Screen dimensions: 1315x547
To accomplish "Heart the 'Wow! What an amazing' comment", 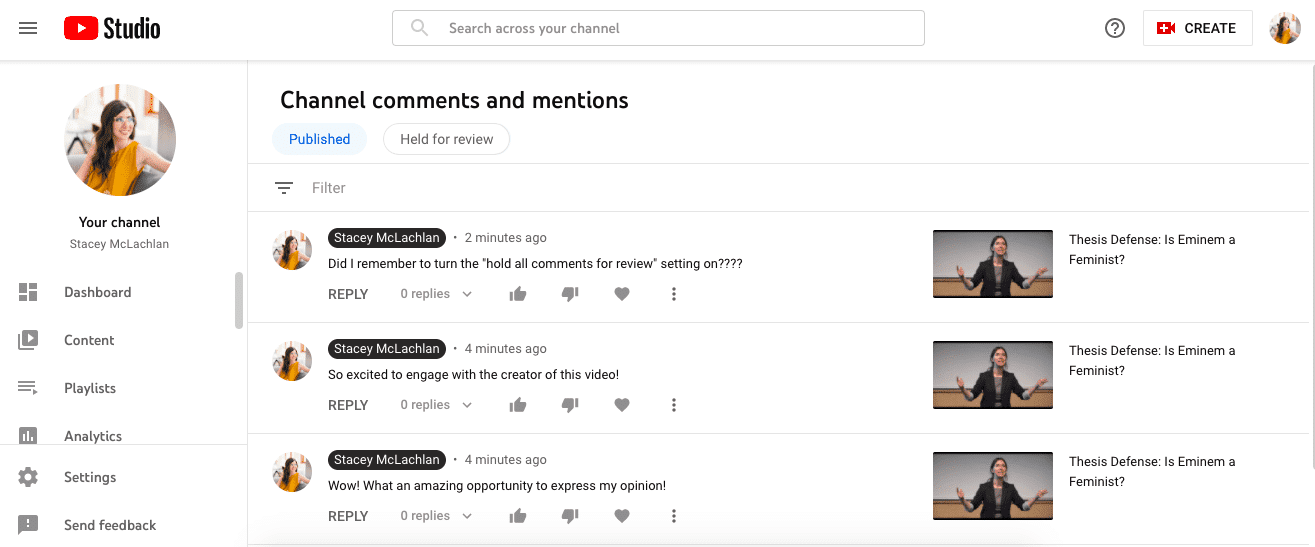I will click(x=622, y=516).
